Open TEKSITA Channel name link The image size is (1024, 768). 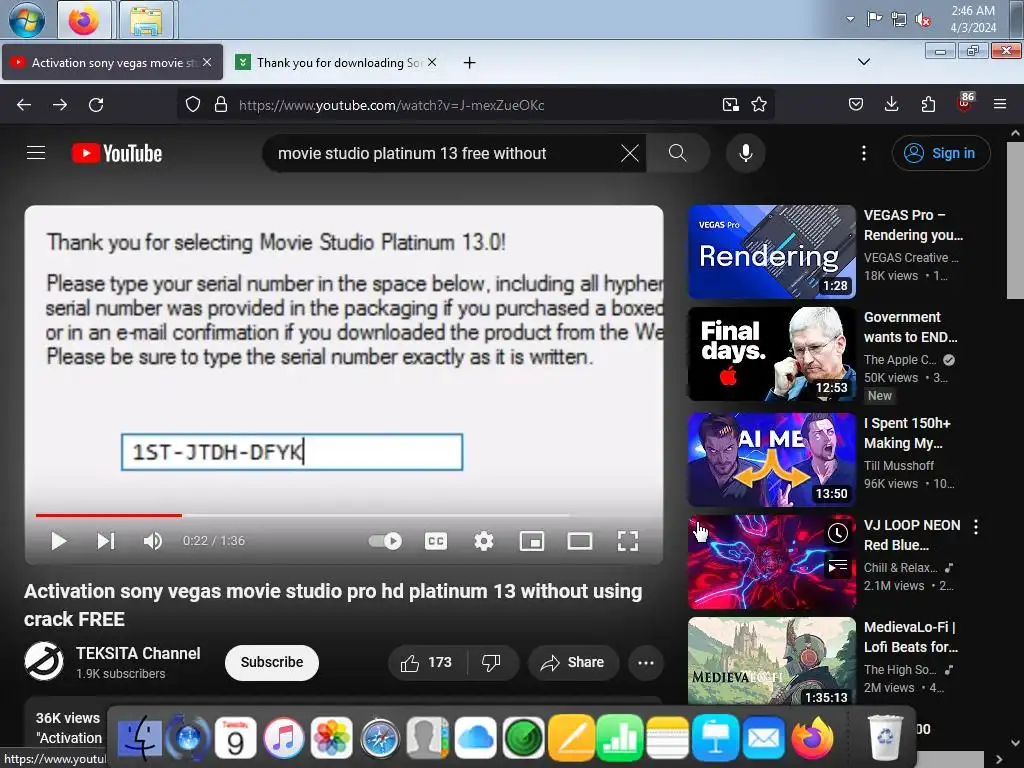click(x=138, y=653)
